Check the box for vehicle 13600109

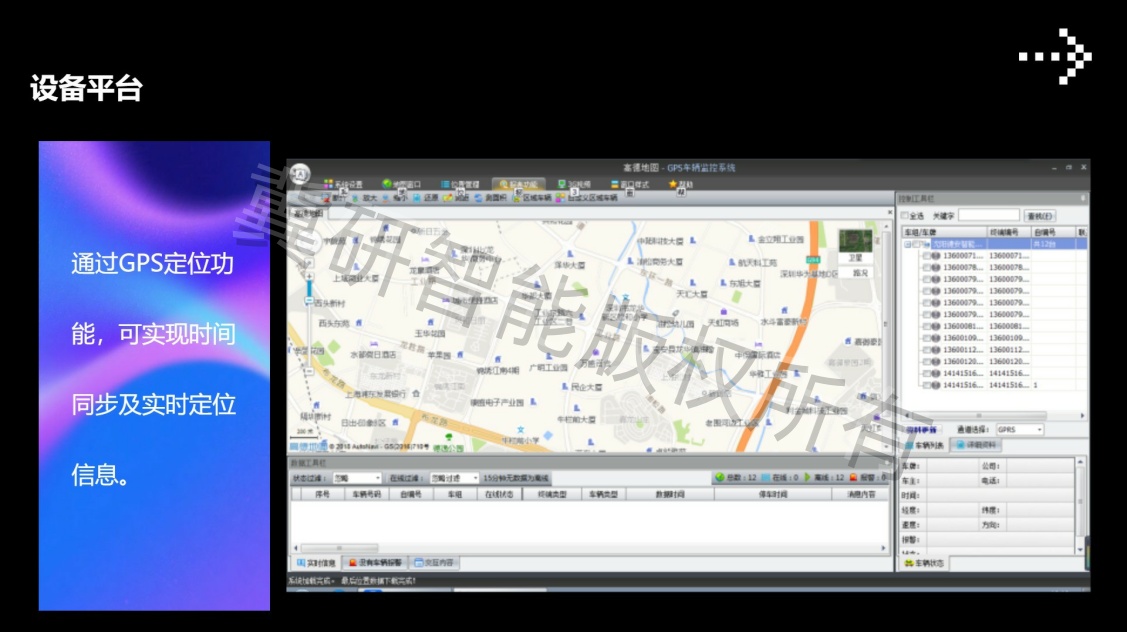pyautogui.click(x=926, y=338)
